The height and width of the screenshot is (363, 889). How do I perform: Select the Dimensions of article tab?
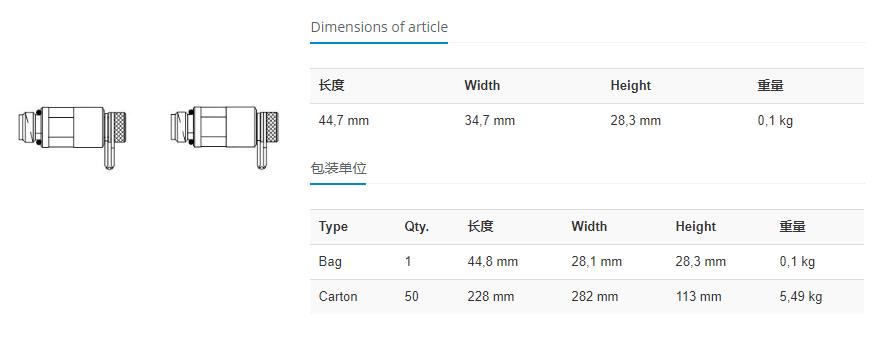point(379,27)
